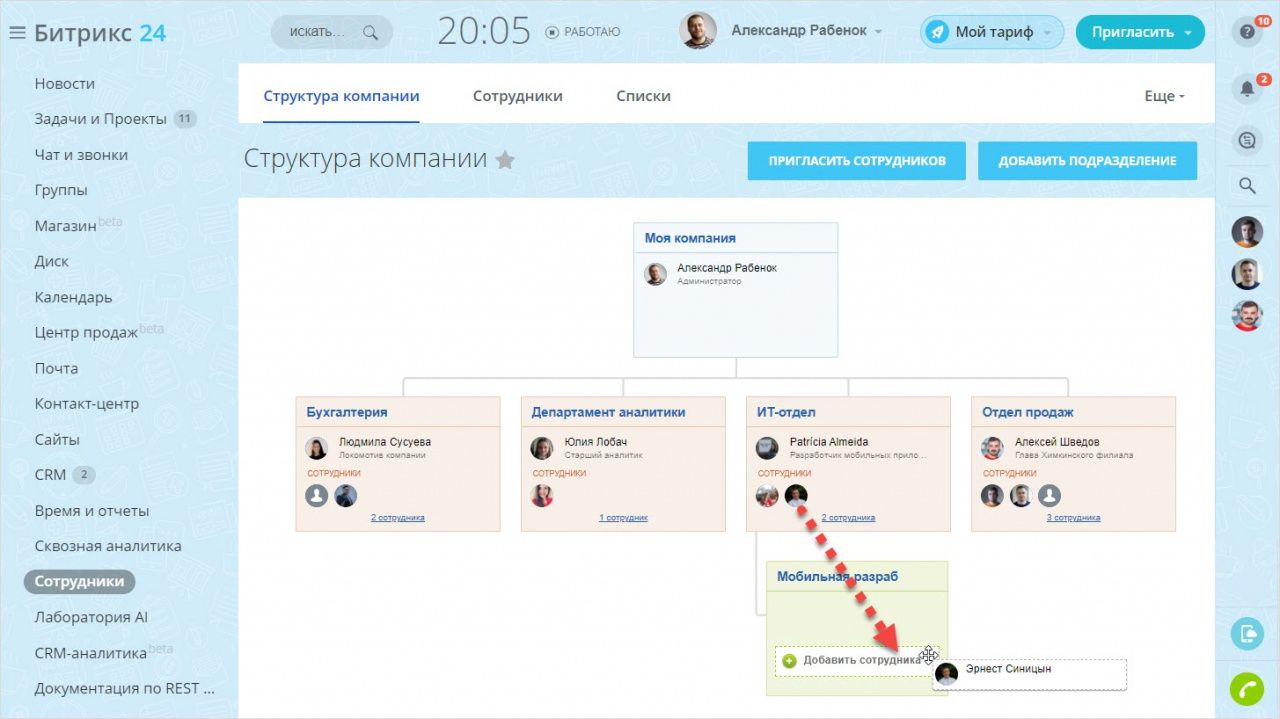Open the Бухгалтерия department title

(347, 412)
